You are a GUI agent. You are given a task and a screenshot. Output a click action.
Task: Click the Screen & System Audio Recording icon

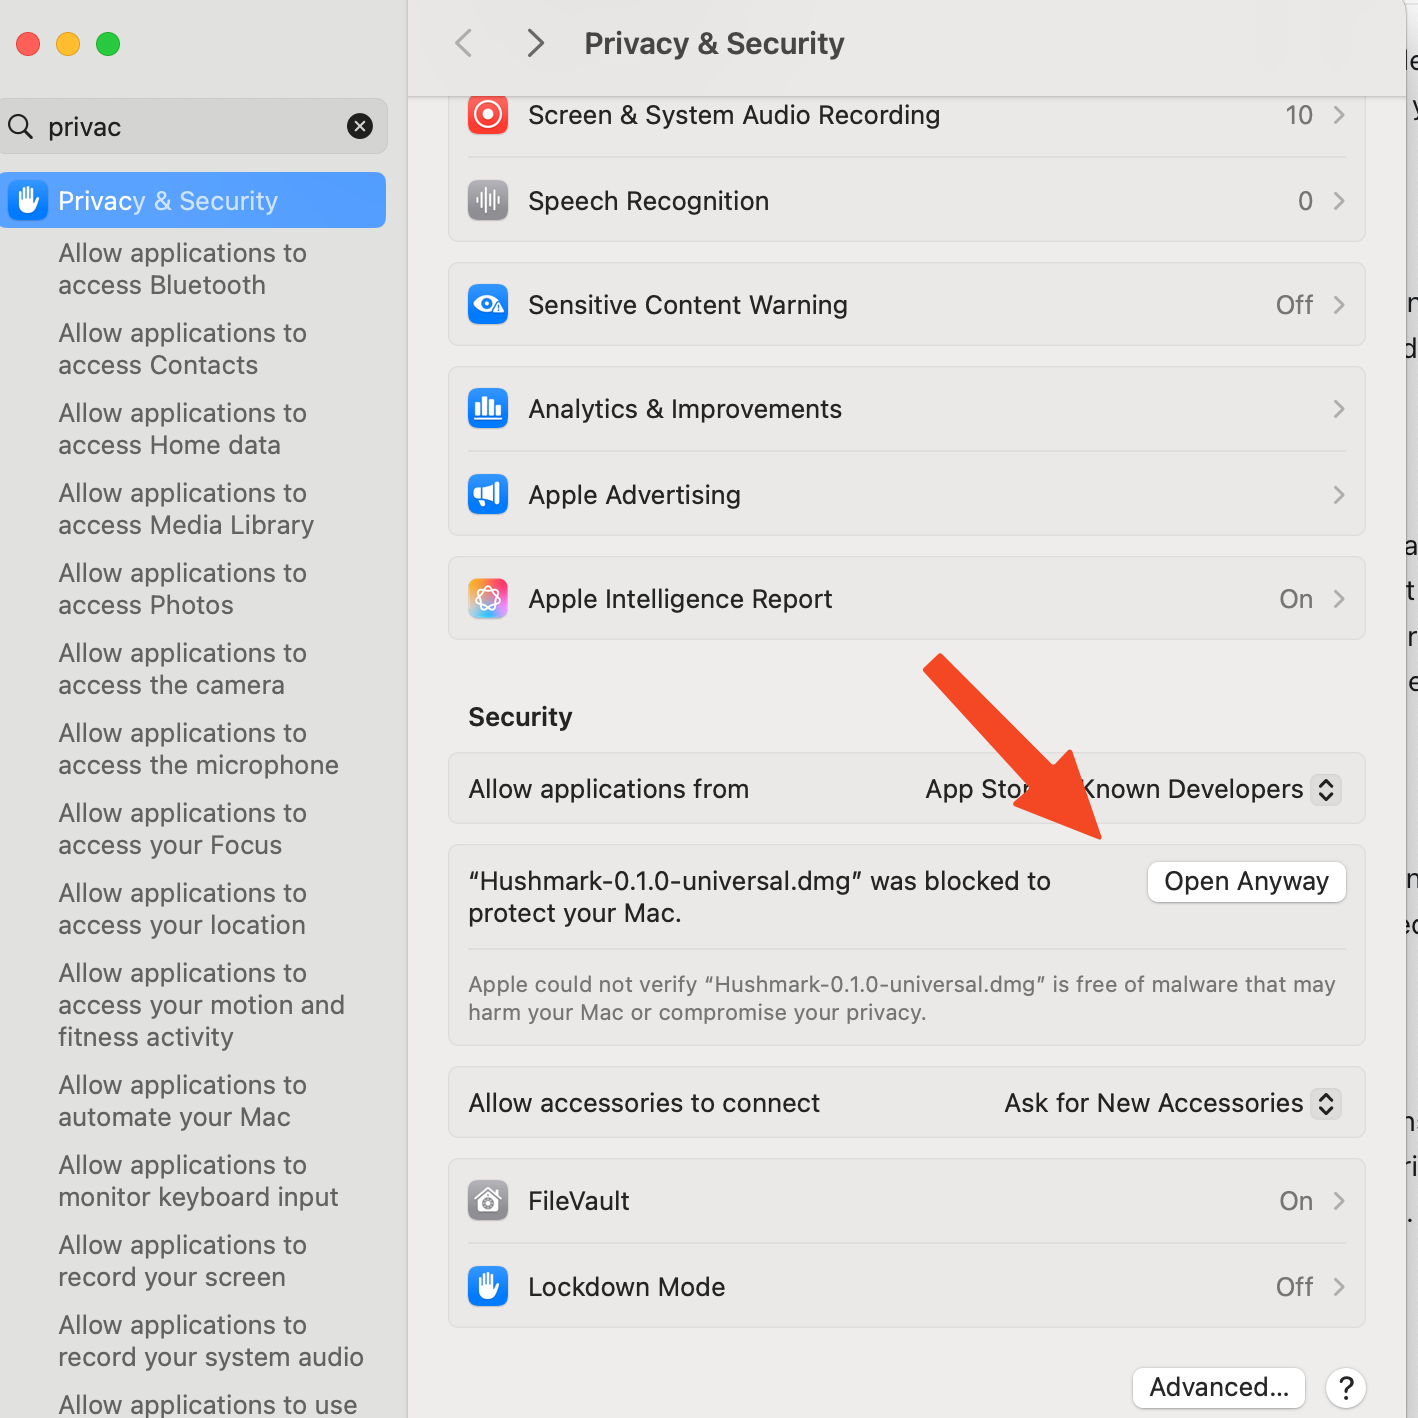(x=488, y=115)
